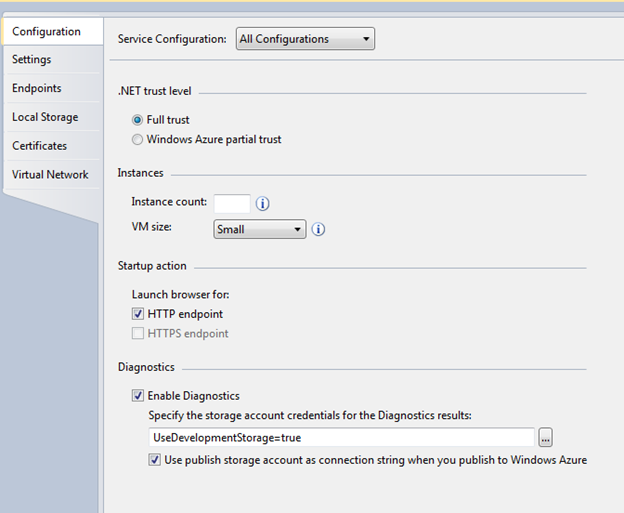Toggle the HTTP endpoint checkbox
This screenshot has width=624, height=513.
pos(138,314)
